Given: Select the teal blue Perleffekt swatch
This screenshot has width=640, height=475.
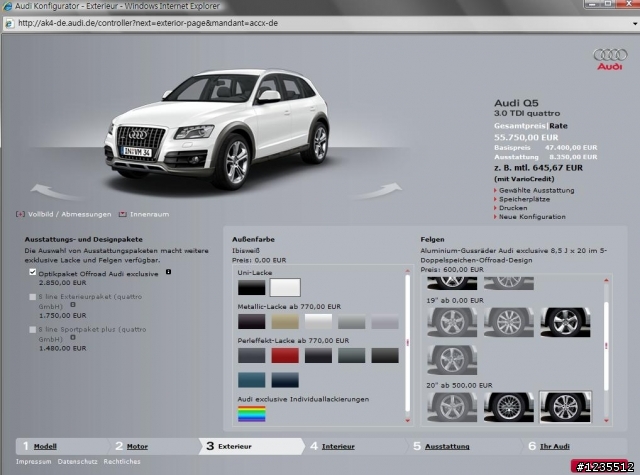Looking at the screenshot, I should pos(251,380).
